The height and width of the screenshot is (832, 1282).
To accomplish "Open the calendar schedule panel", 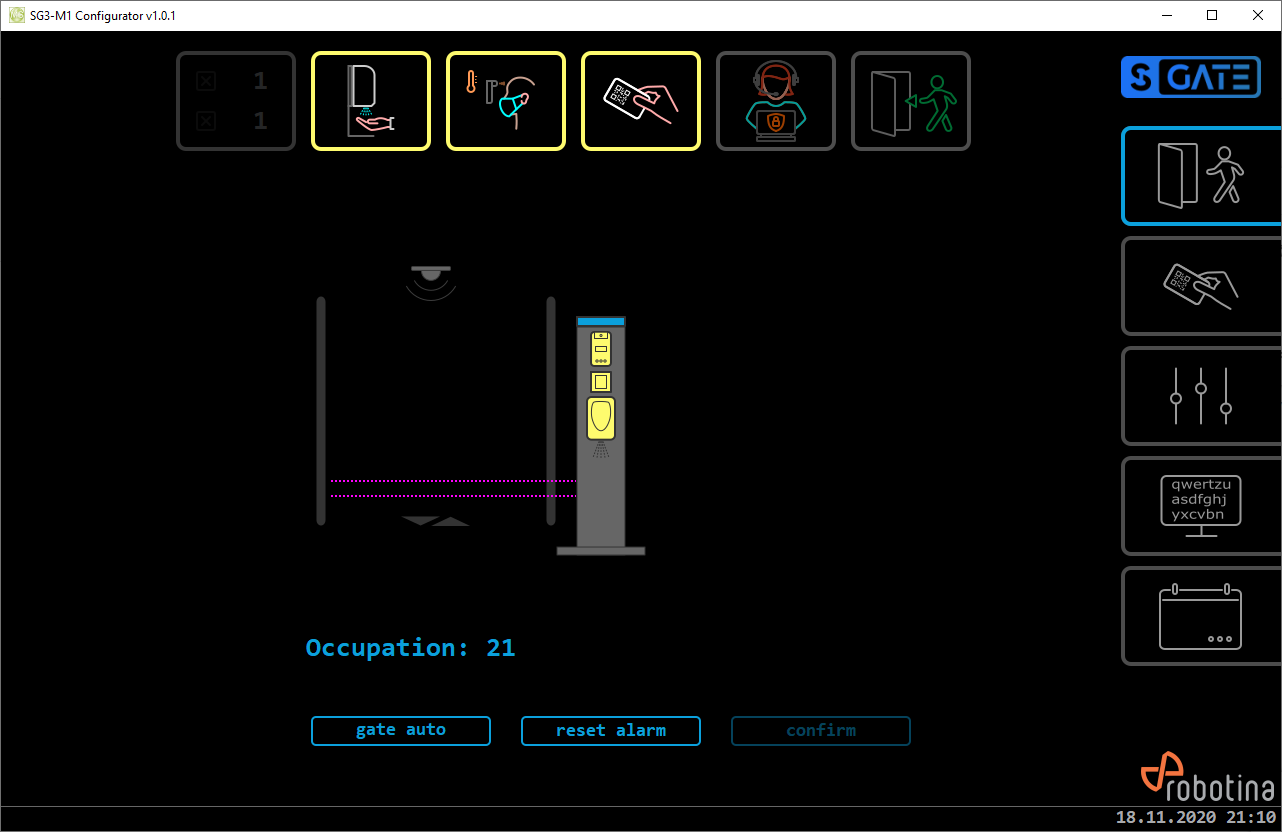I will pyautogui.click(x=1201, y=616).
